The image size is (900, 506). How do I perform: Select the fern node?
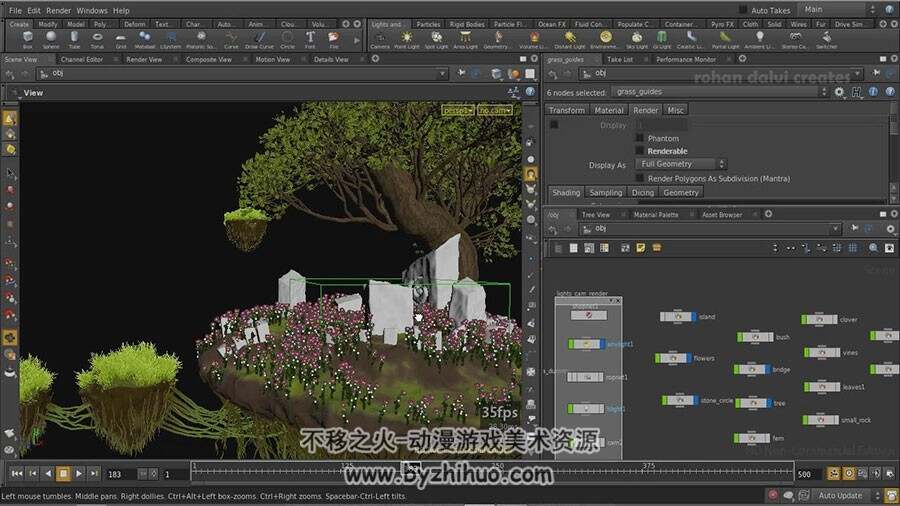752,438
